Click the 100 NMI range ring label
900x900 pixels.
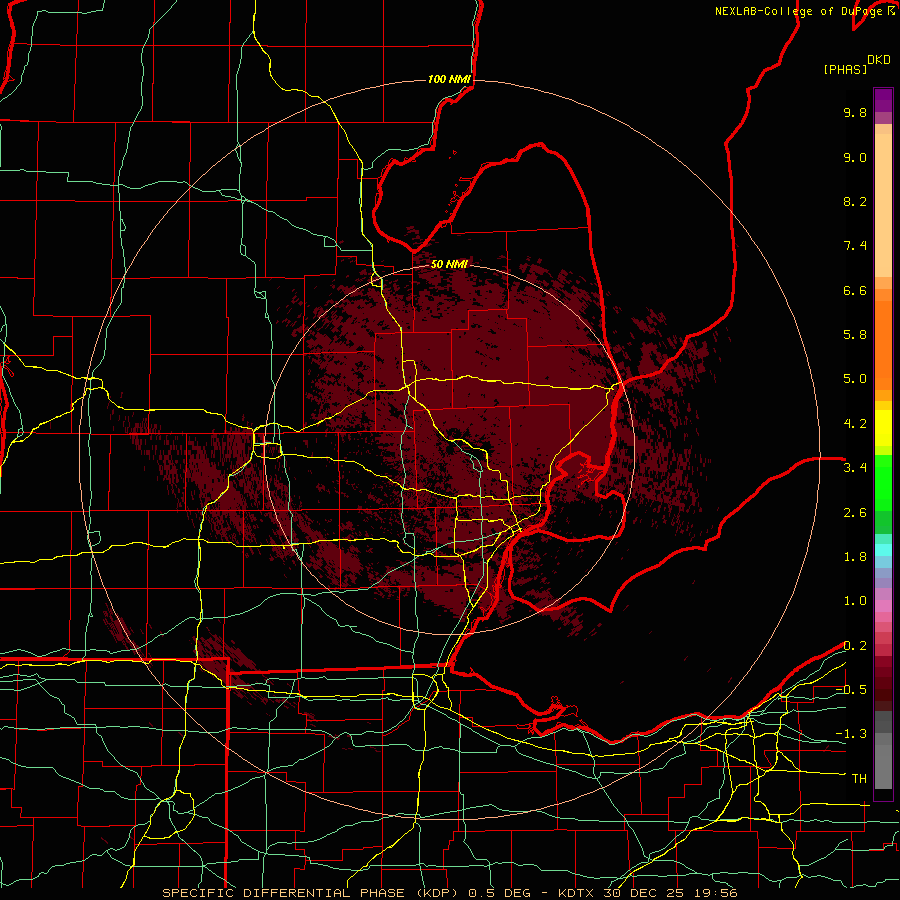[x=449, y=79]
